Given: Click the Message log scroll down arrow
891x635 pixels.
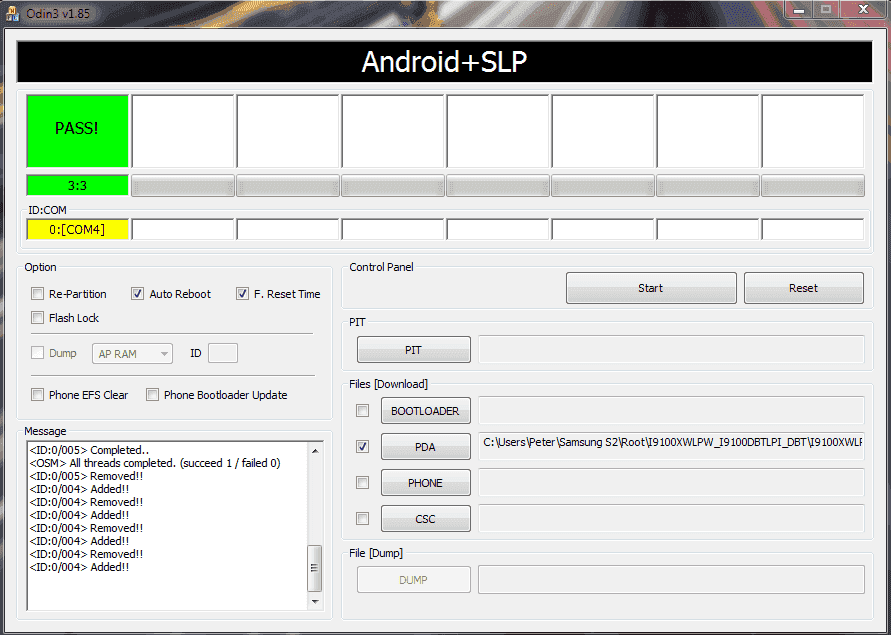Looking at the screenshot, I should (315, 601).
